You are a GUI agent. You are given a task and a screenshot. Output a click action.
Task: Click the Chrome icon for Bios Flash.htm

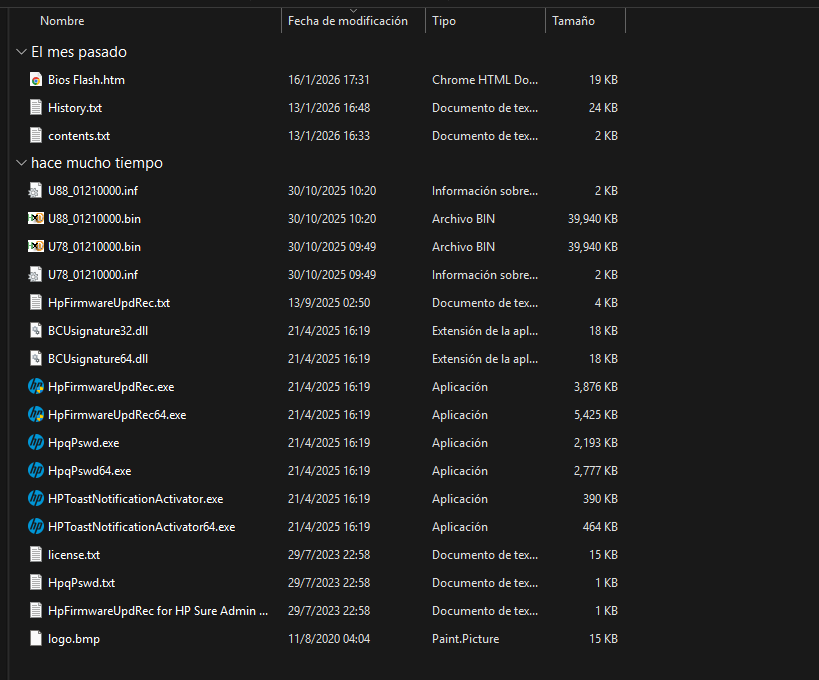36,79
